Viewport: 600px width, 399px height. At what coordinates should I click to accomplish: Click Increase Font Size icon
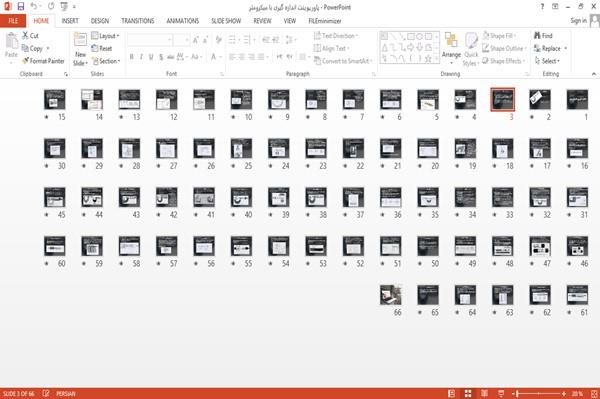click(196, 40)
